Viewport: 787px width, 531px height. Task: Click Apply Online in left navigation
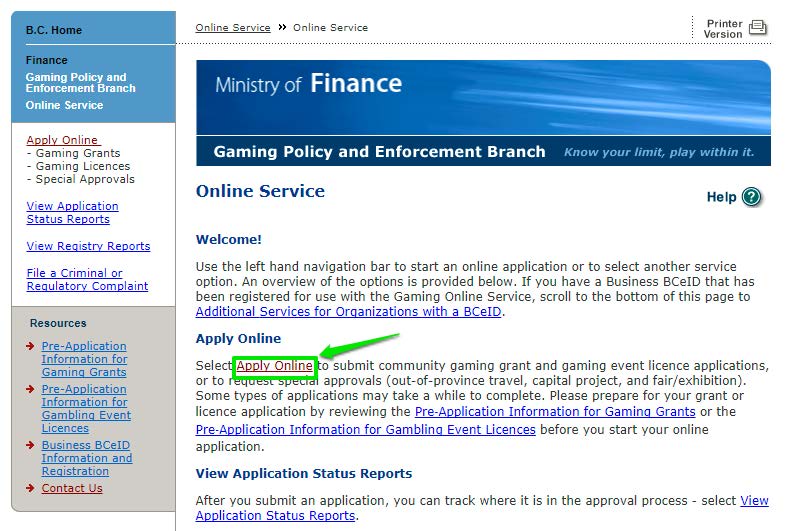point(63,140)
